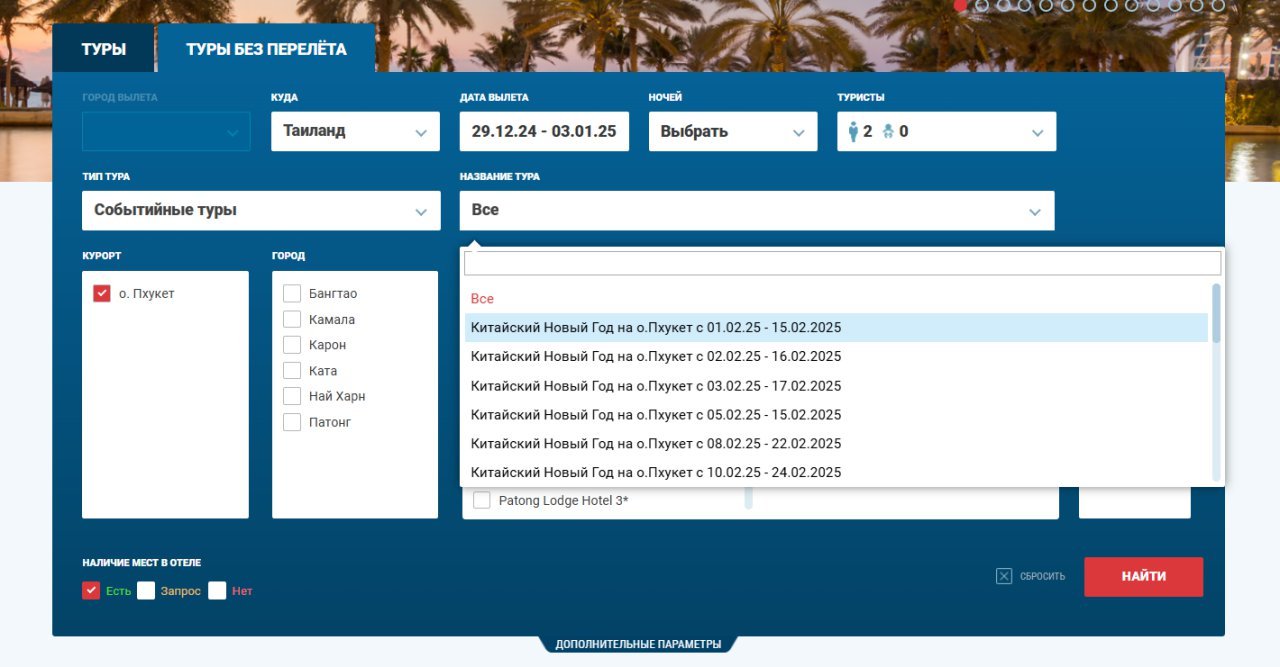Choose tour с 08.02.25 - 22.02.2025
This screenshot has height=667, width=1280.
point(836,444)
